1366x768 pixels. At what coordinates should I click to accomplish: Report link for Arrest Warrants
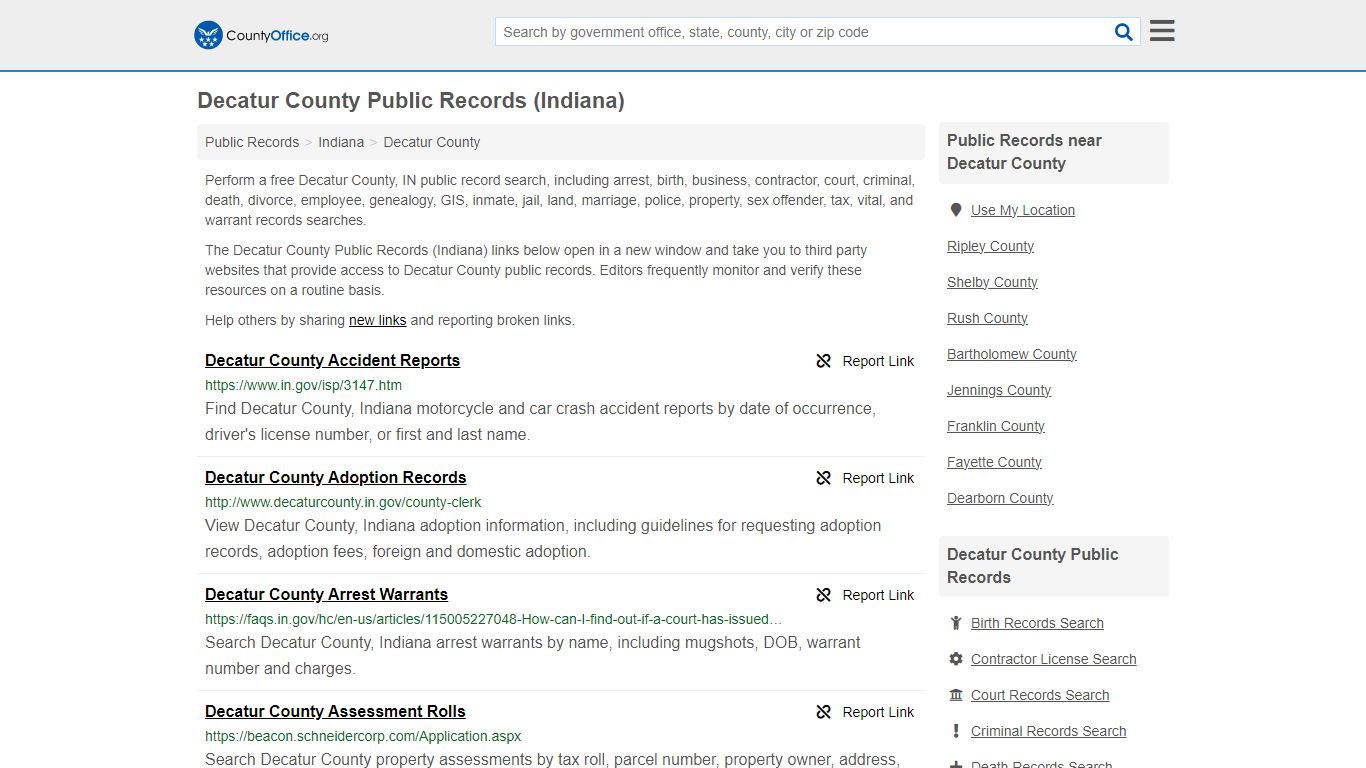point(878,595)
